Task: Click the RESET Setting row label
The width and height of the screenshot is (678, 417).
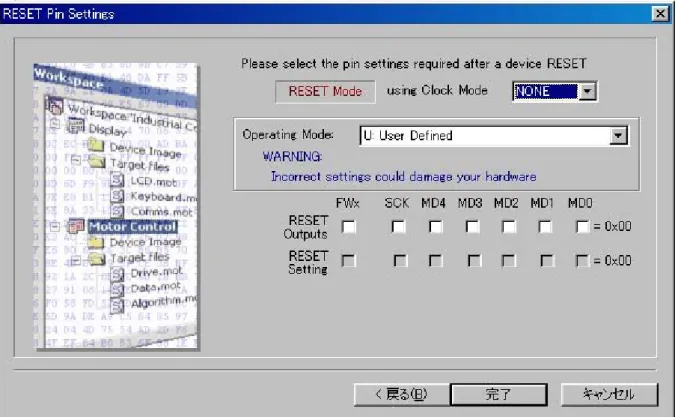Action: click(x=308, y=262)
